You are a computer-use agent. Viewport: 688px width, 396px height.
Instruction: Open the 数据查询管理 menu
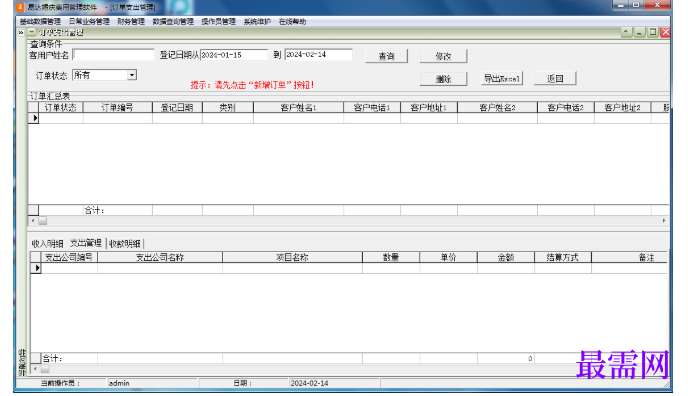(x=173, y=21)
